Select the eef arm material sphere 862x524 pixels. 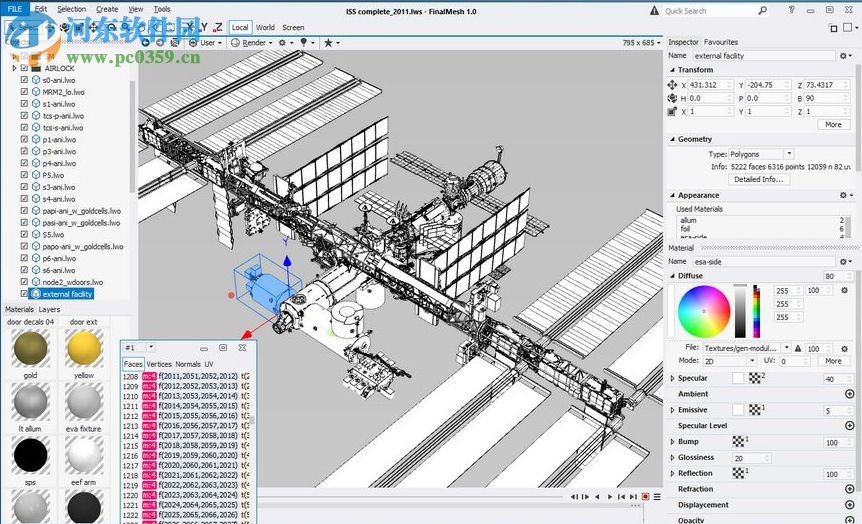[84, 455]
